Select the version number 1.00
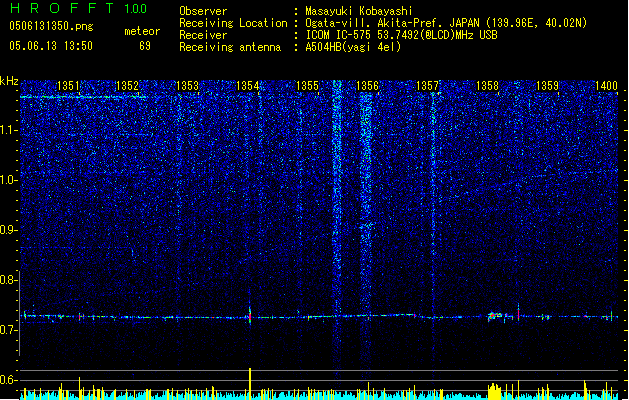This screenshot has height=400, width=629. pos(136,8)
